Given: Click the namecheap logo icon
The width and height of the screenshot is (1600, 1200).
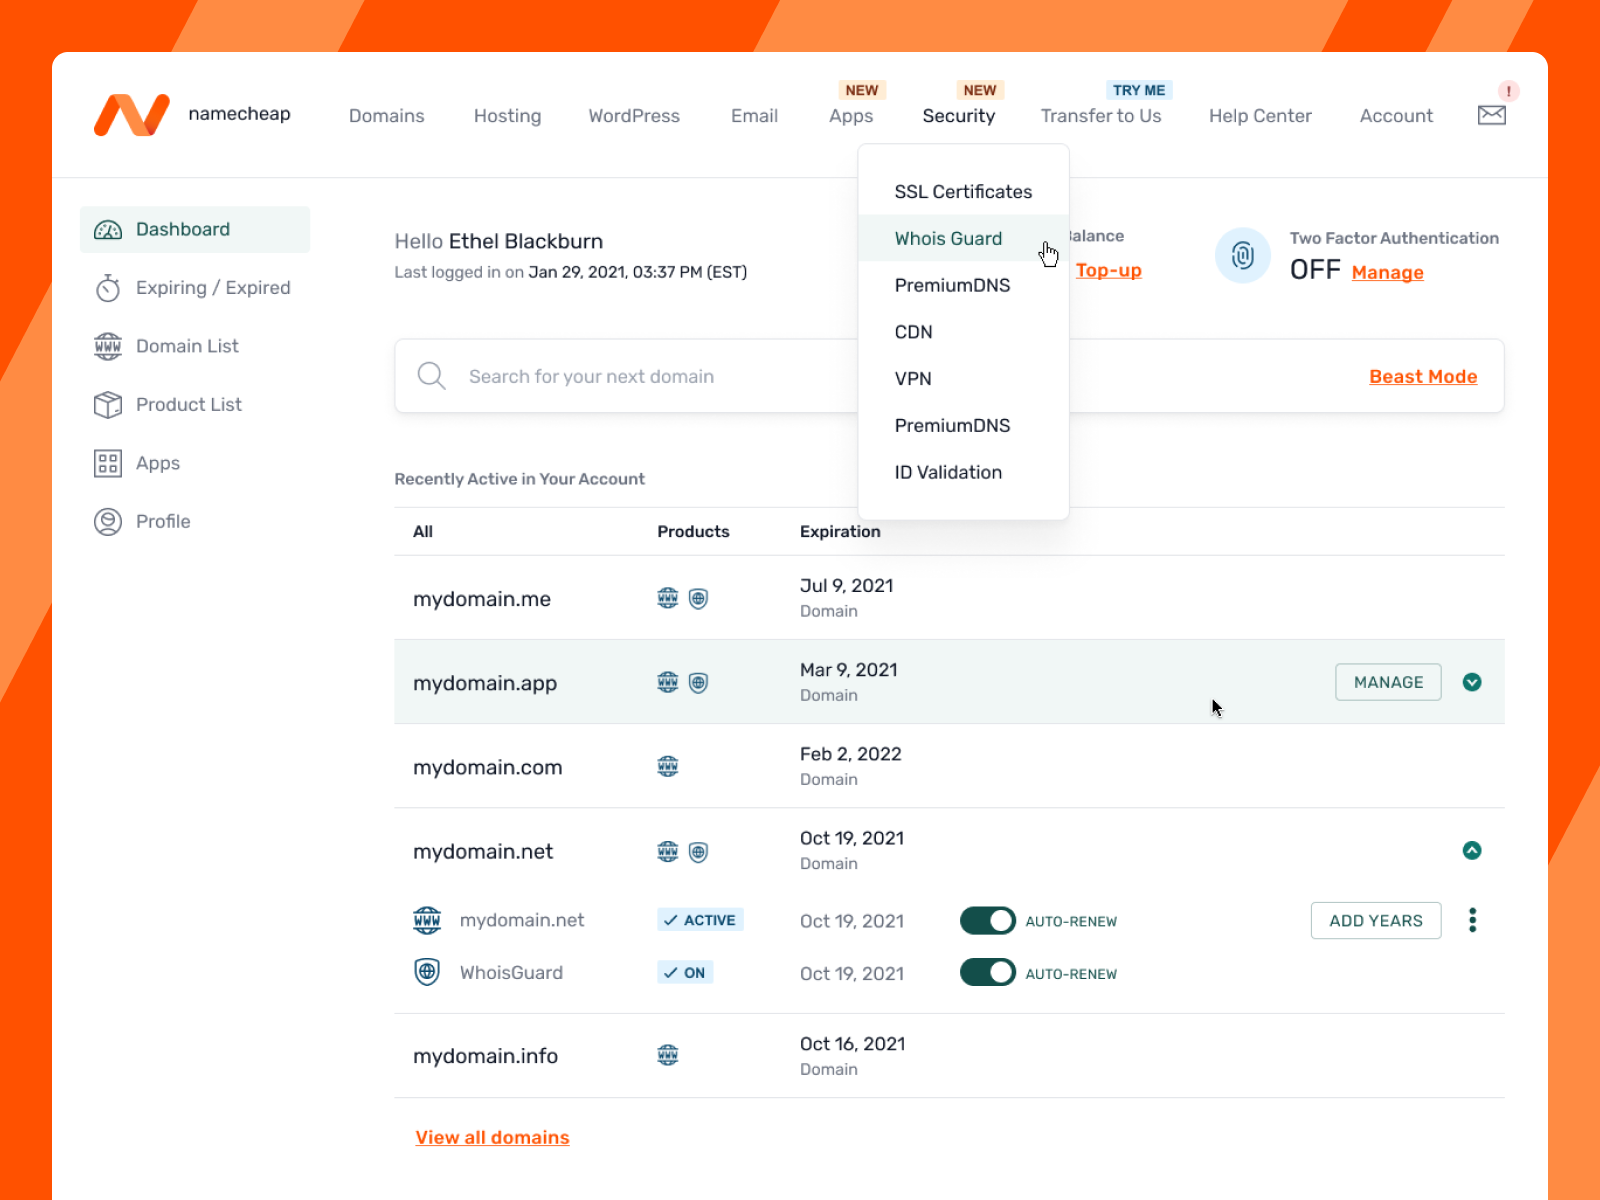Looking at the screenshot, I should (x=131, y=115).
